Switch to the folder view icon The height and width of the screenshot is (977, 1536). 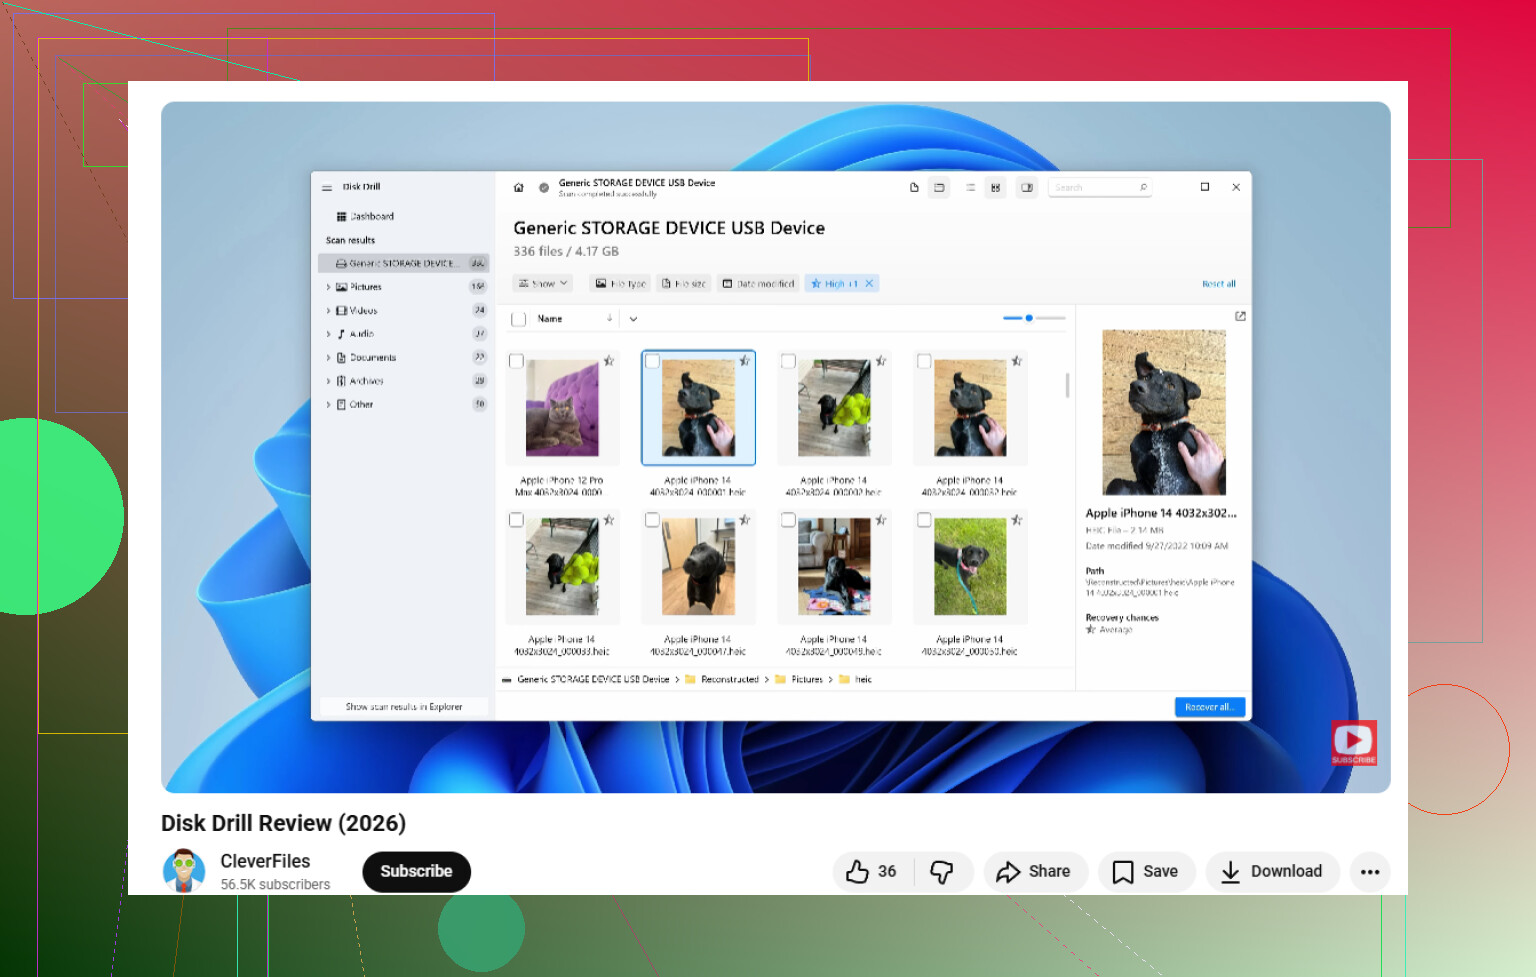(939, 187)
